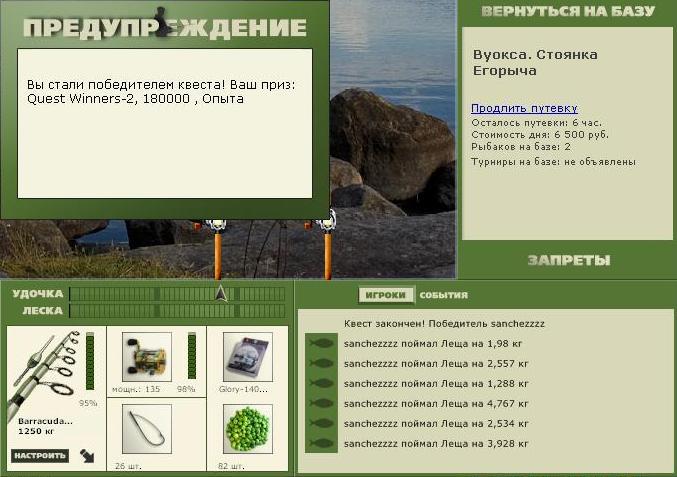The height and width of the screenshot is (477, 677).
Task: Click Турниры на базе: не объявлены text
Action: (553, 162)
